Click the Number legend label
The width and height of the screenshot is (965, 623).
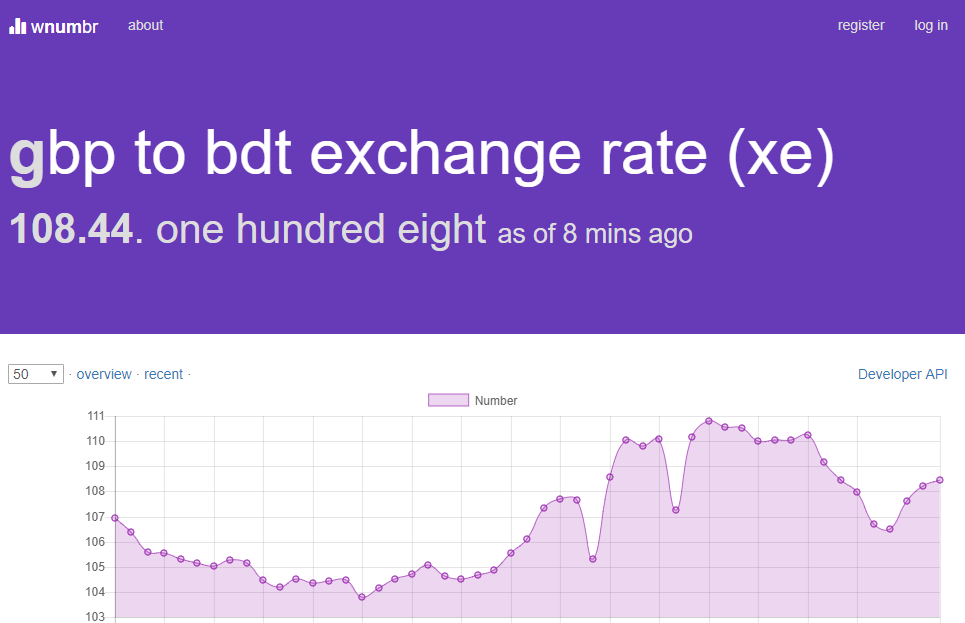(x=496, y=400)
